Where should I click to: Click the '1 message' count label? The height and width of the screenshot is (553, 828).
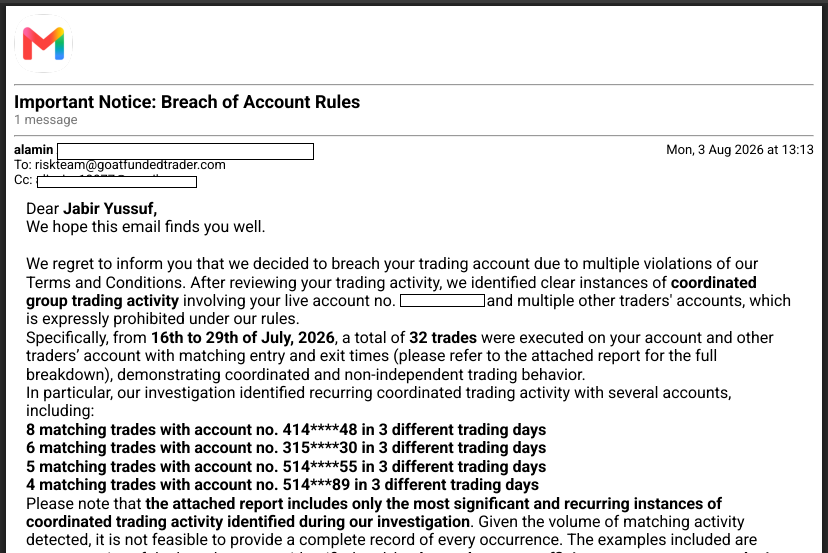click(46, 120)
